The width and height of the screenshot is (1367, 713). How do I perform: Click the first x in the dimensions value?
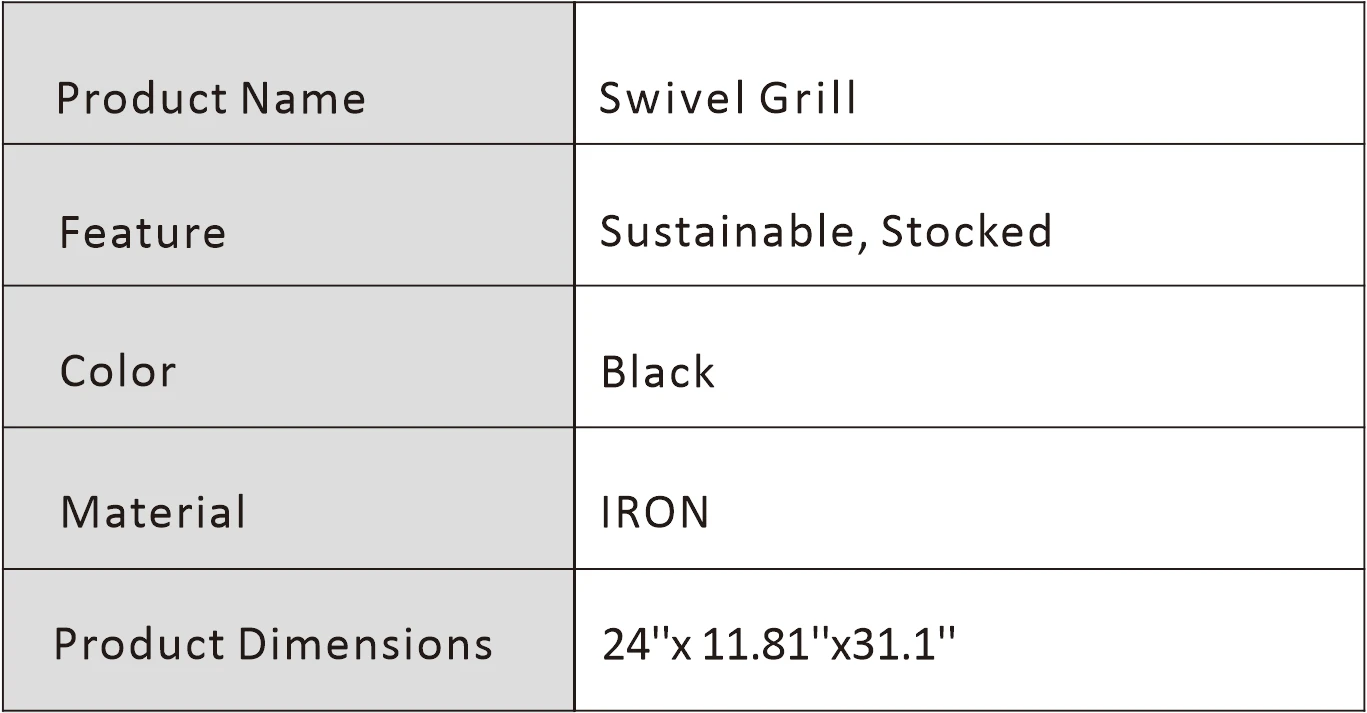point(681,648)
